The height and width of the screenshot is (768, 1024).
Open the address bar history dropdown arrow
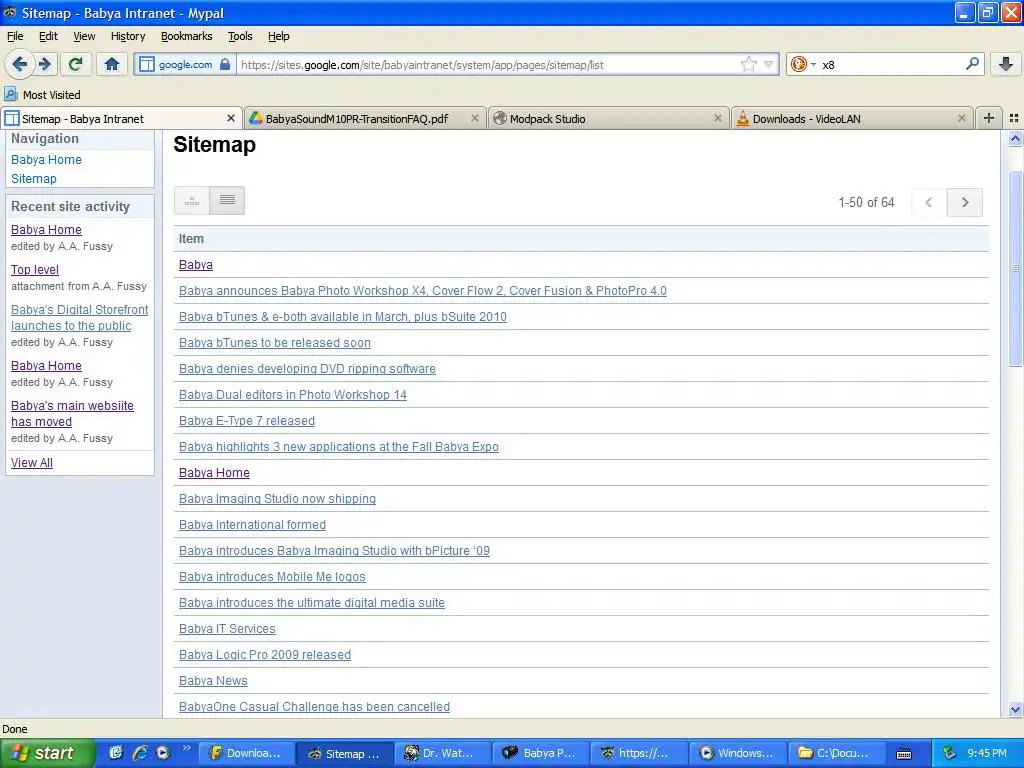point(769,64)
